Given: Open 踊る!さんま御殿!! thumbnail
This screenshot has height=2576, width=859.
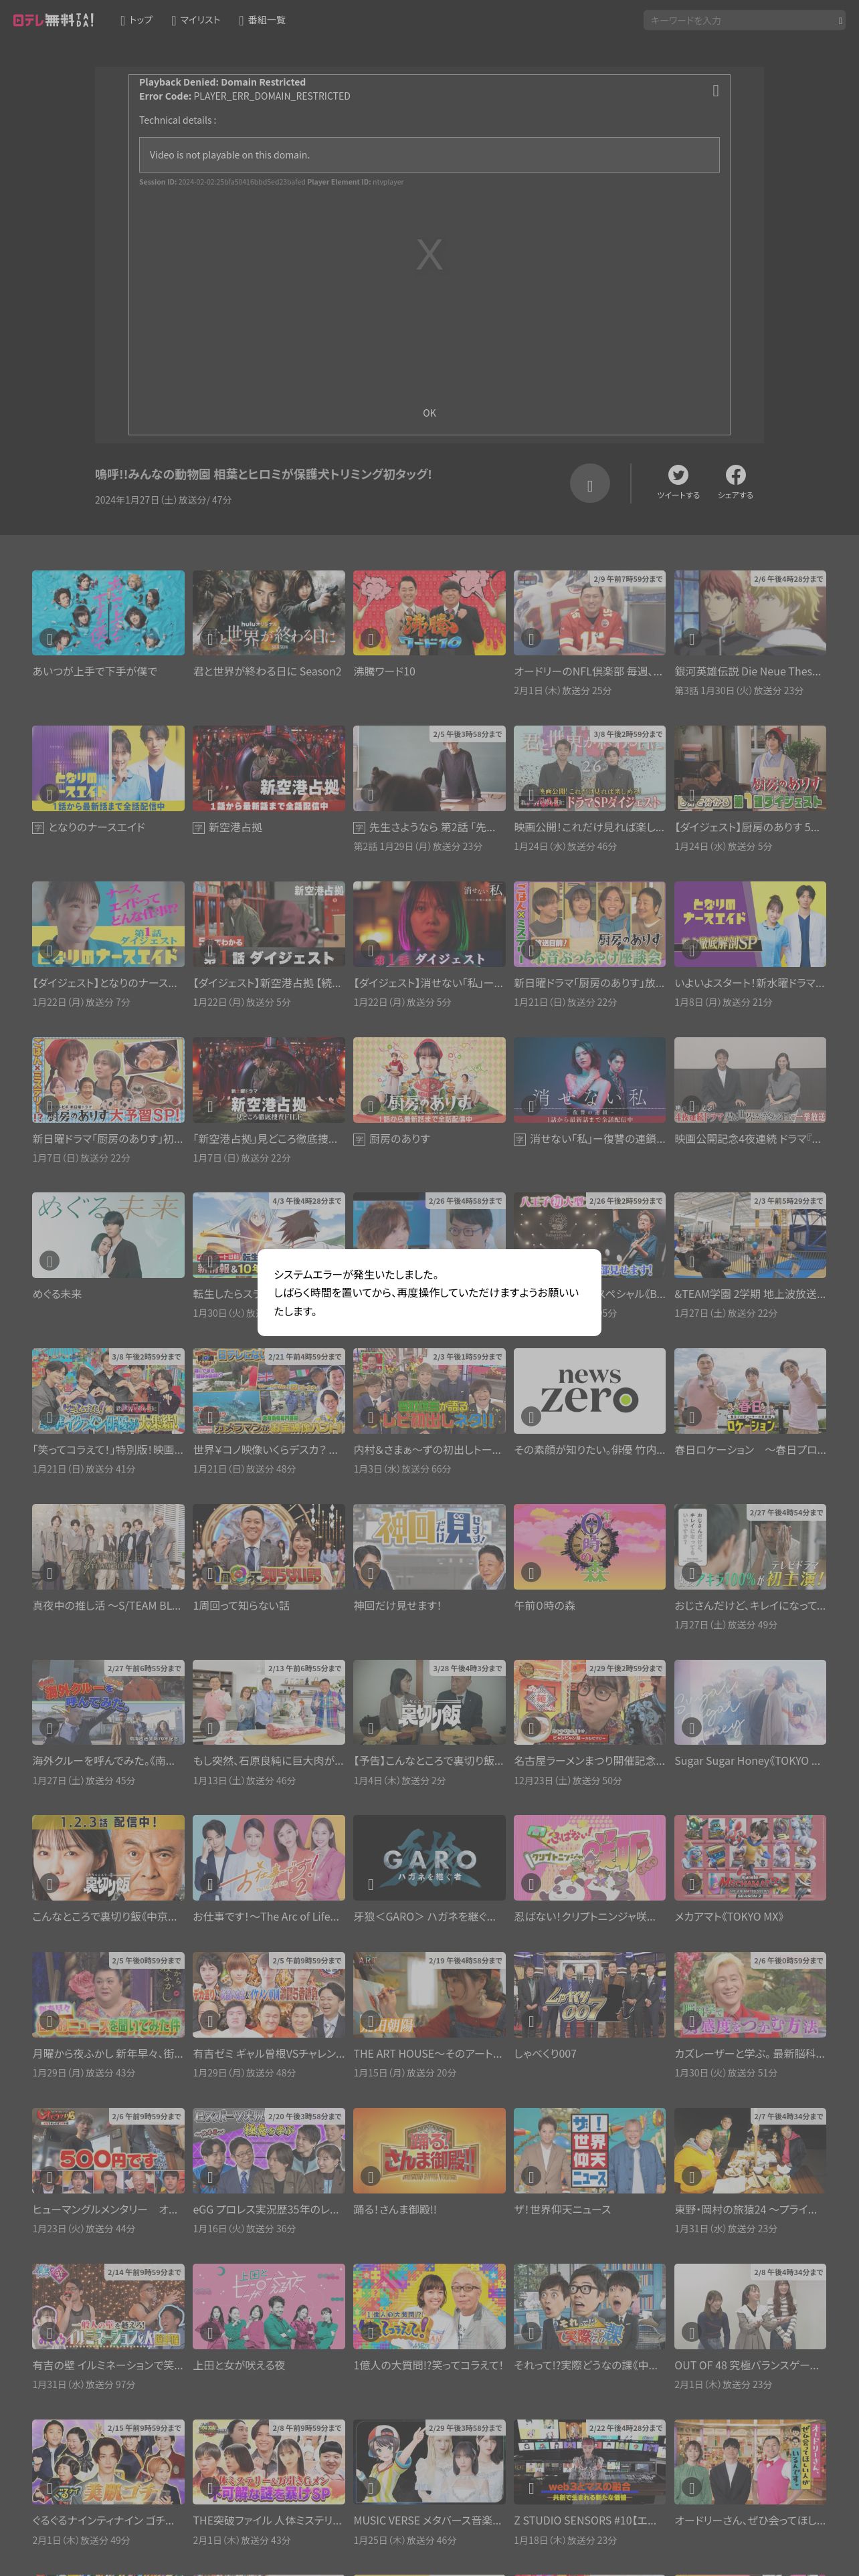Looking at the screenshot, I should (429, 2151).
